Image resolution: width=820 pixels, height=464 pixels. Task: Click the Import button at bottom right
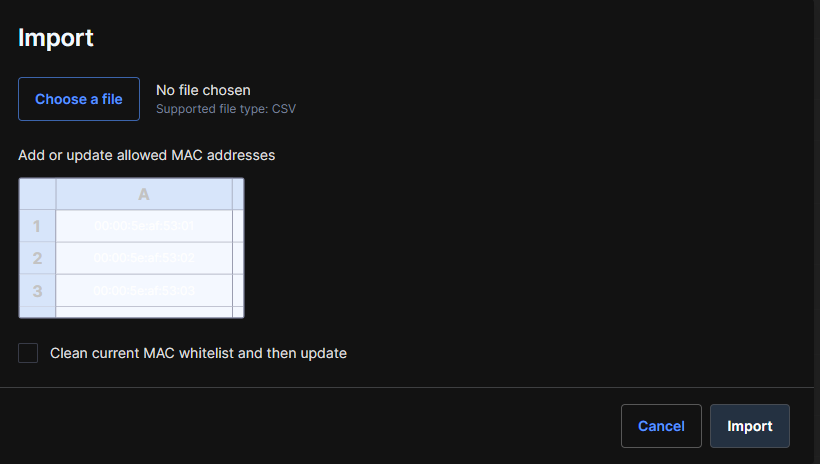pyautogui.click(x=749, y=426)
